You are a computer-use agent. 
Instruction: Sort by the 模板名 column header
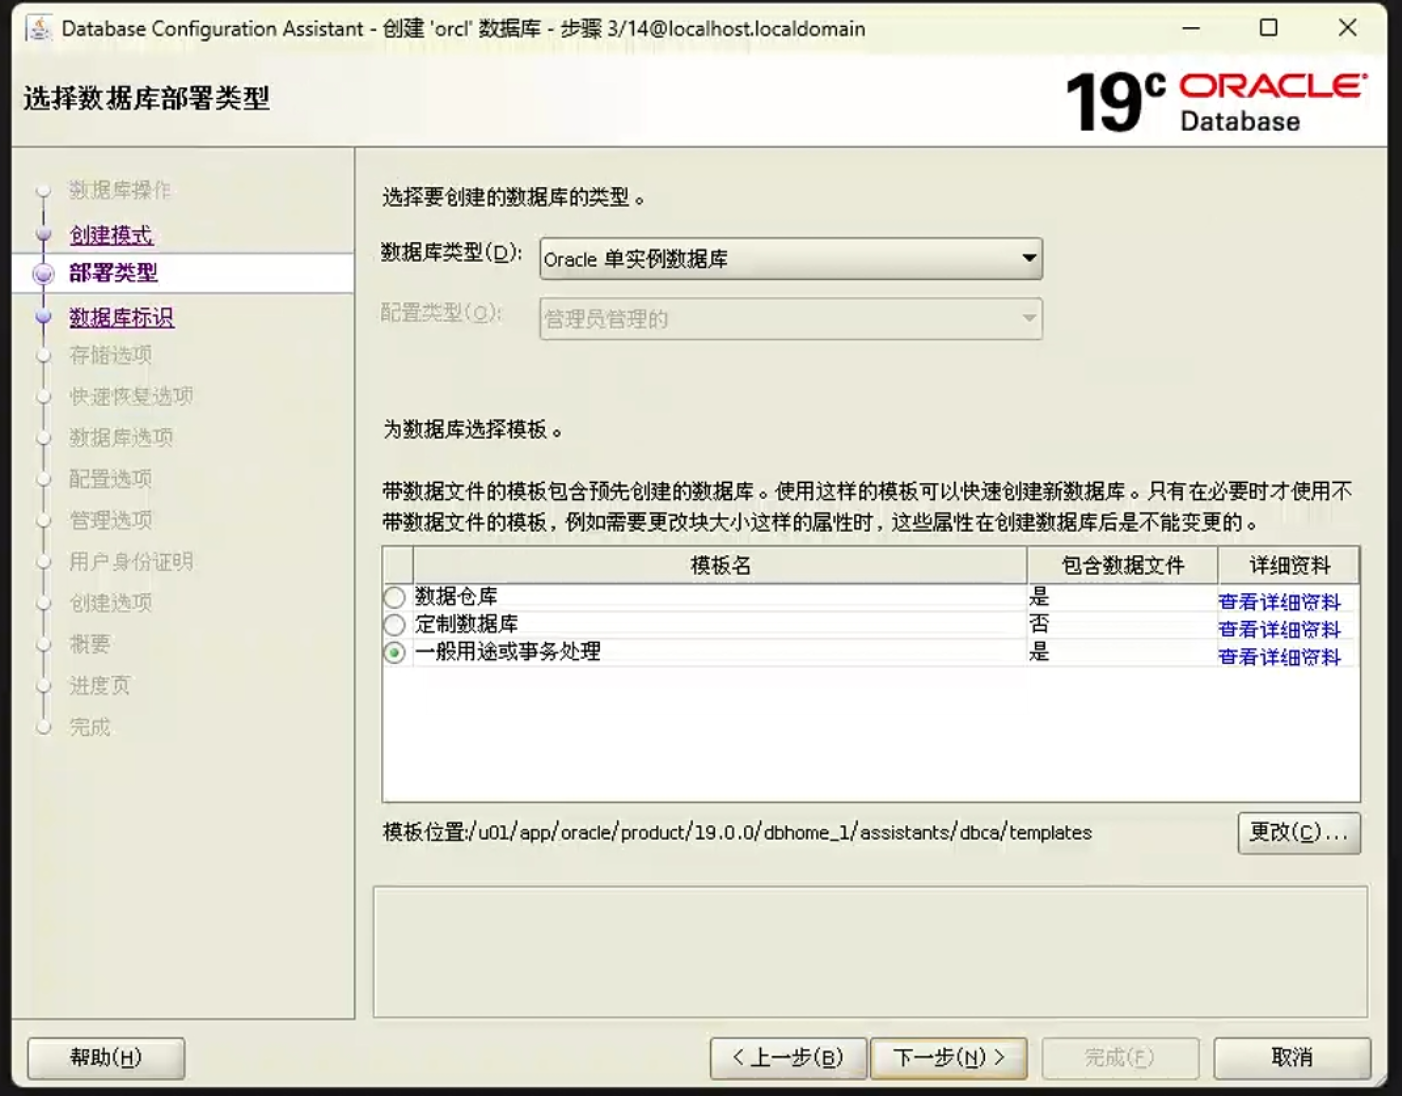click(719, 565)
